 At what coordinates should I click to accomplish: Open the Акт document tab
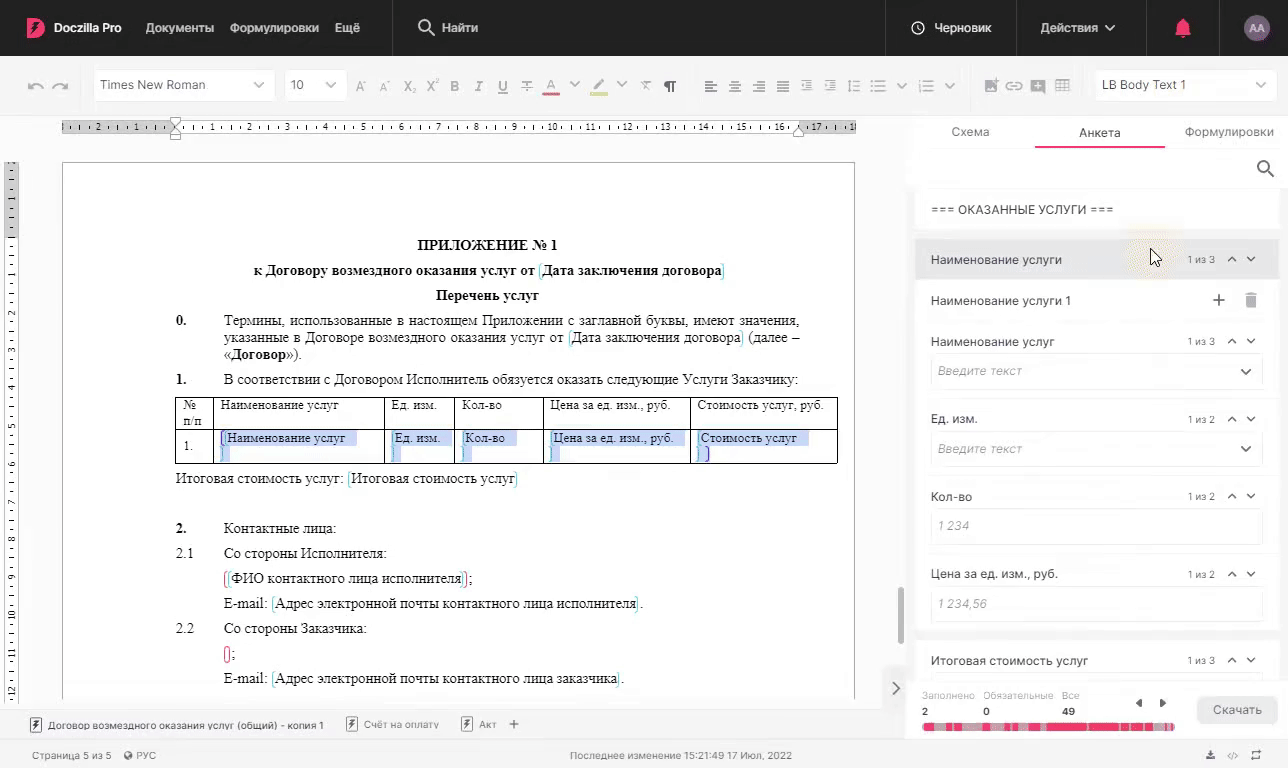[x=479, y=724]
